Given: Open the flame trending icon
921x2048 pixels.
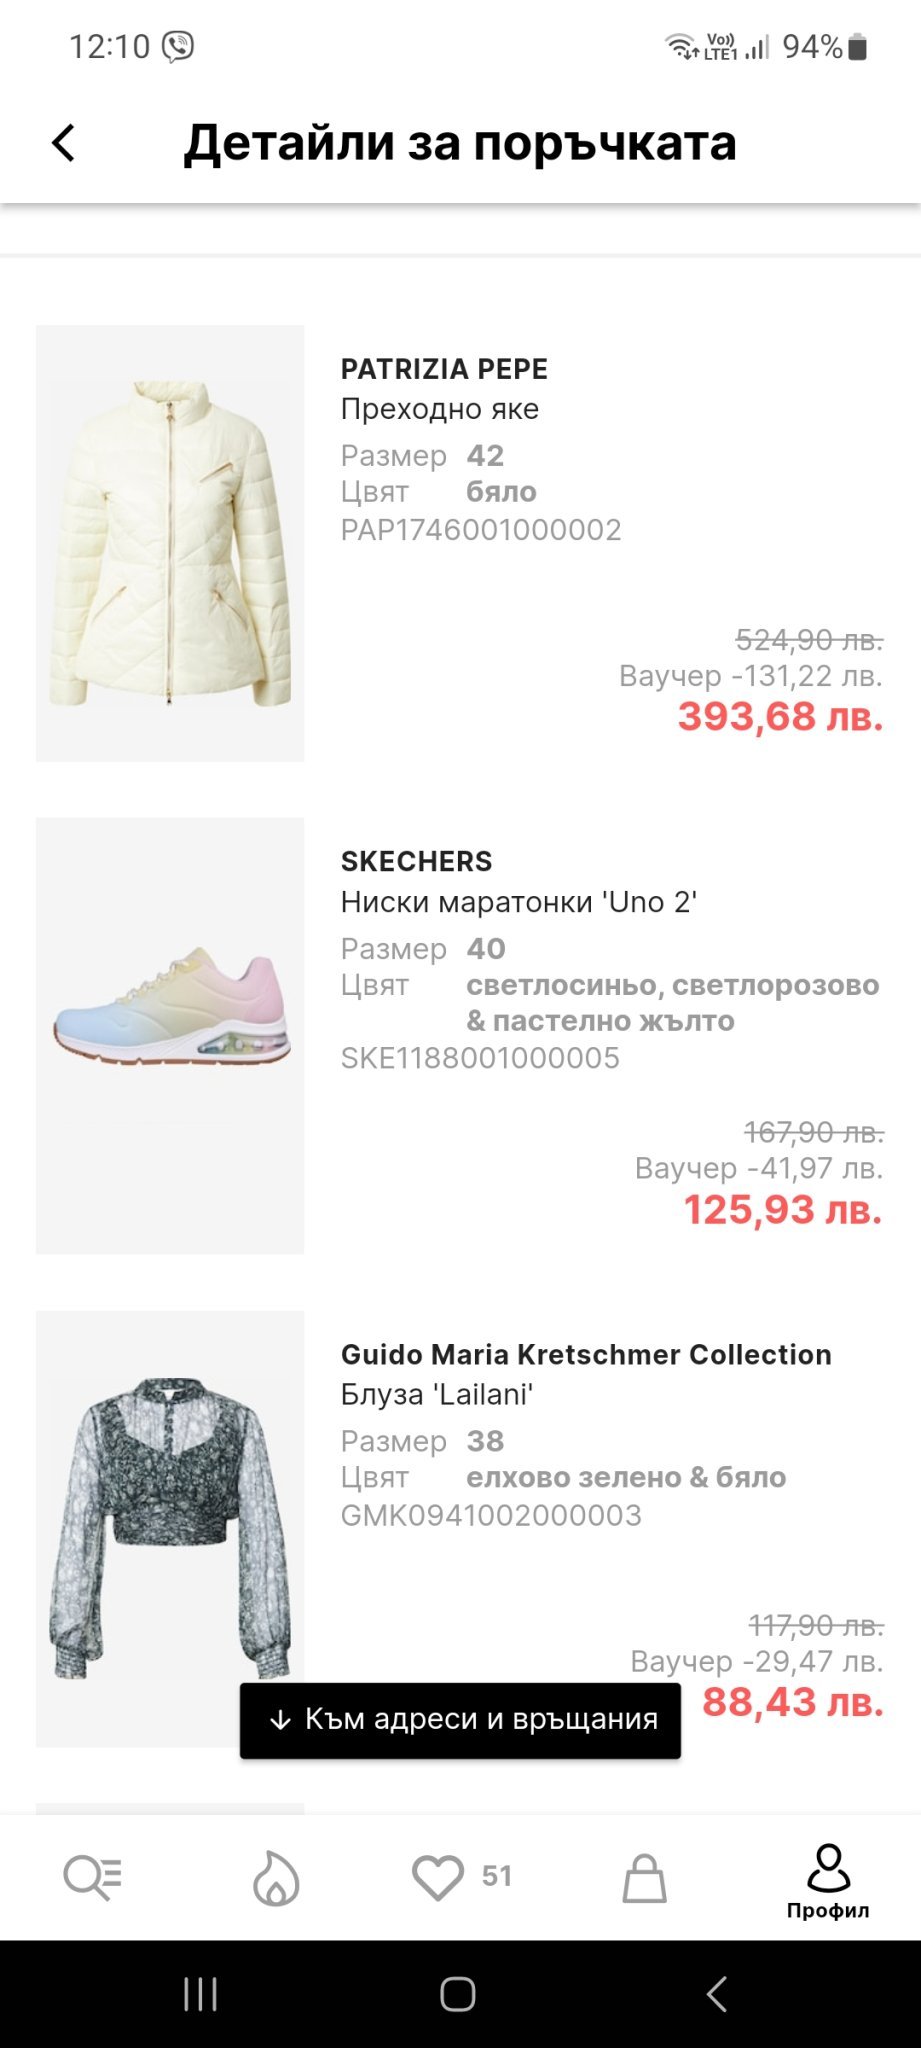Looking at the screenshot, I should (276, 1877).
